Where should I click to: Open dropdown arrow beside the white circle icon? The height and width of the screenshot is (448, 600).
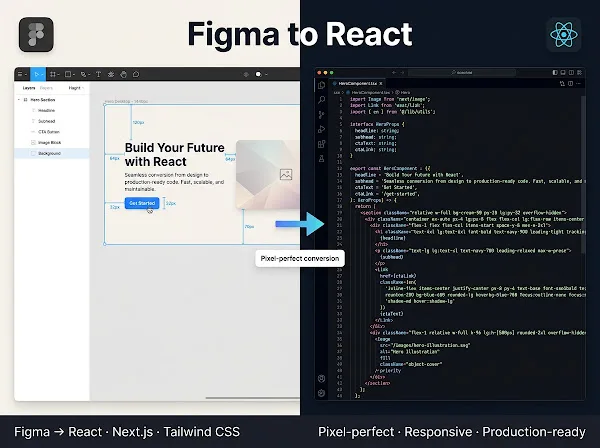pyautogui.click(x=266, y=75)
